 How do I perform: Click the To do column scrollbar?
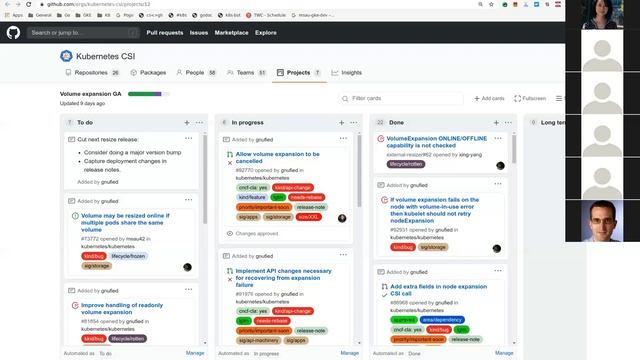(205, 180)
